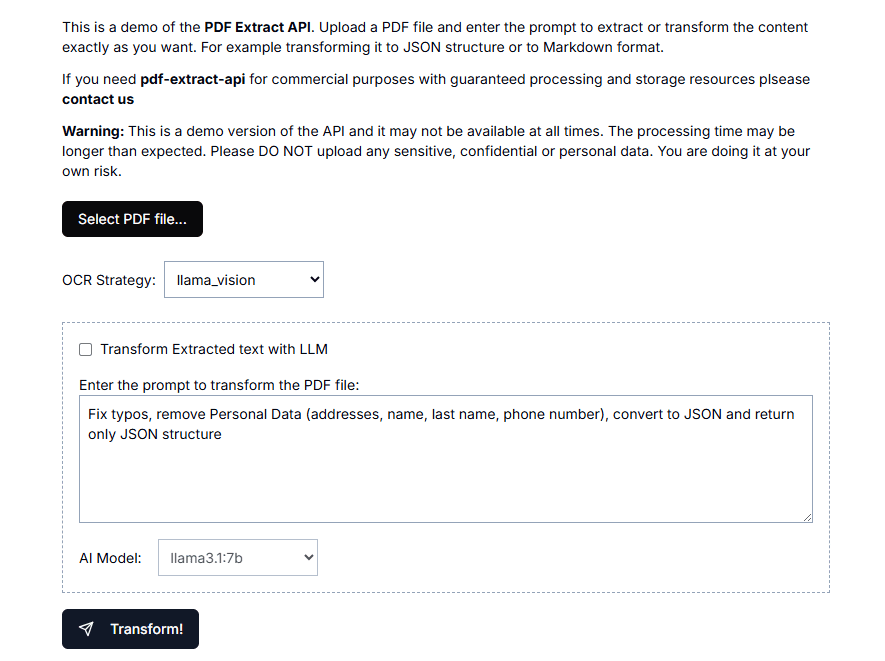The image size is (885, 661).
Task: Follow the bold contact us link
Action: 98,99
